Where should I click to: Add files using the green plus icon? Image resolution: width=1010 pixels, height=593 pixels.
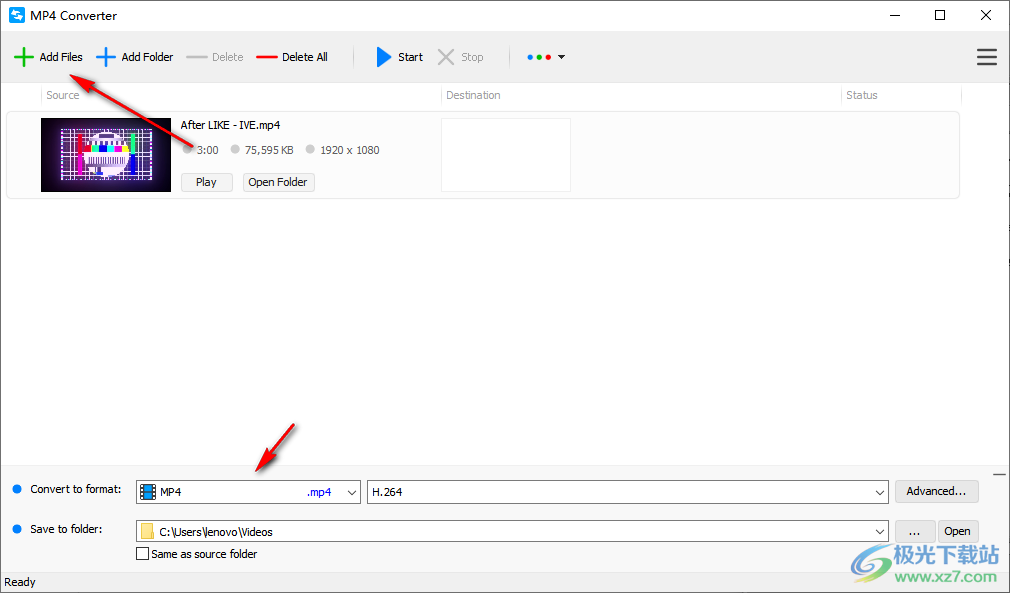click(24, 57)
